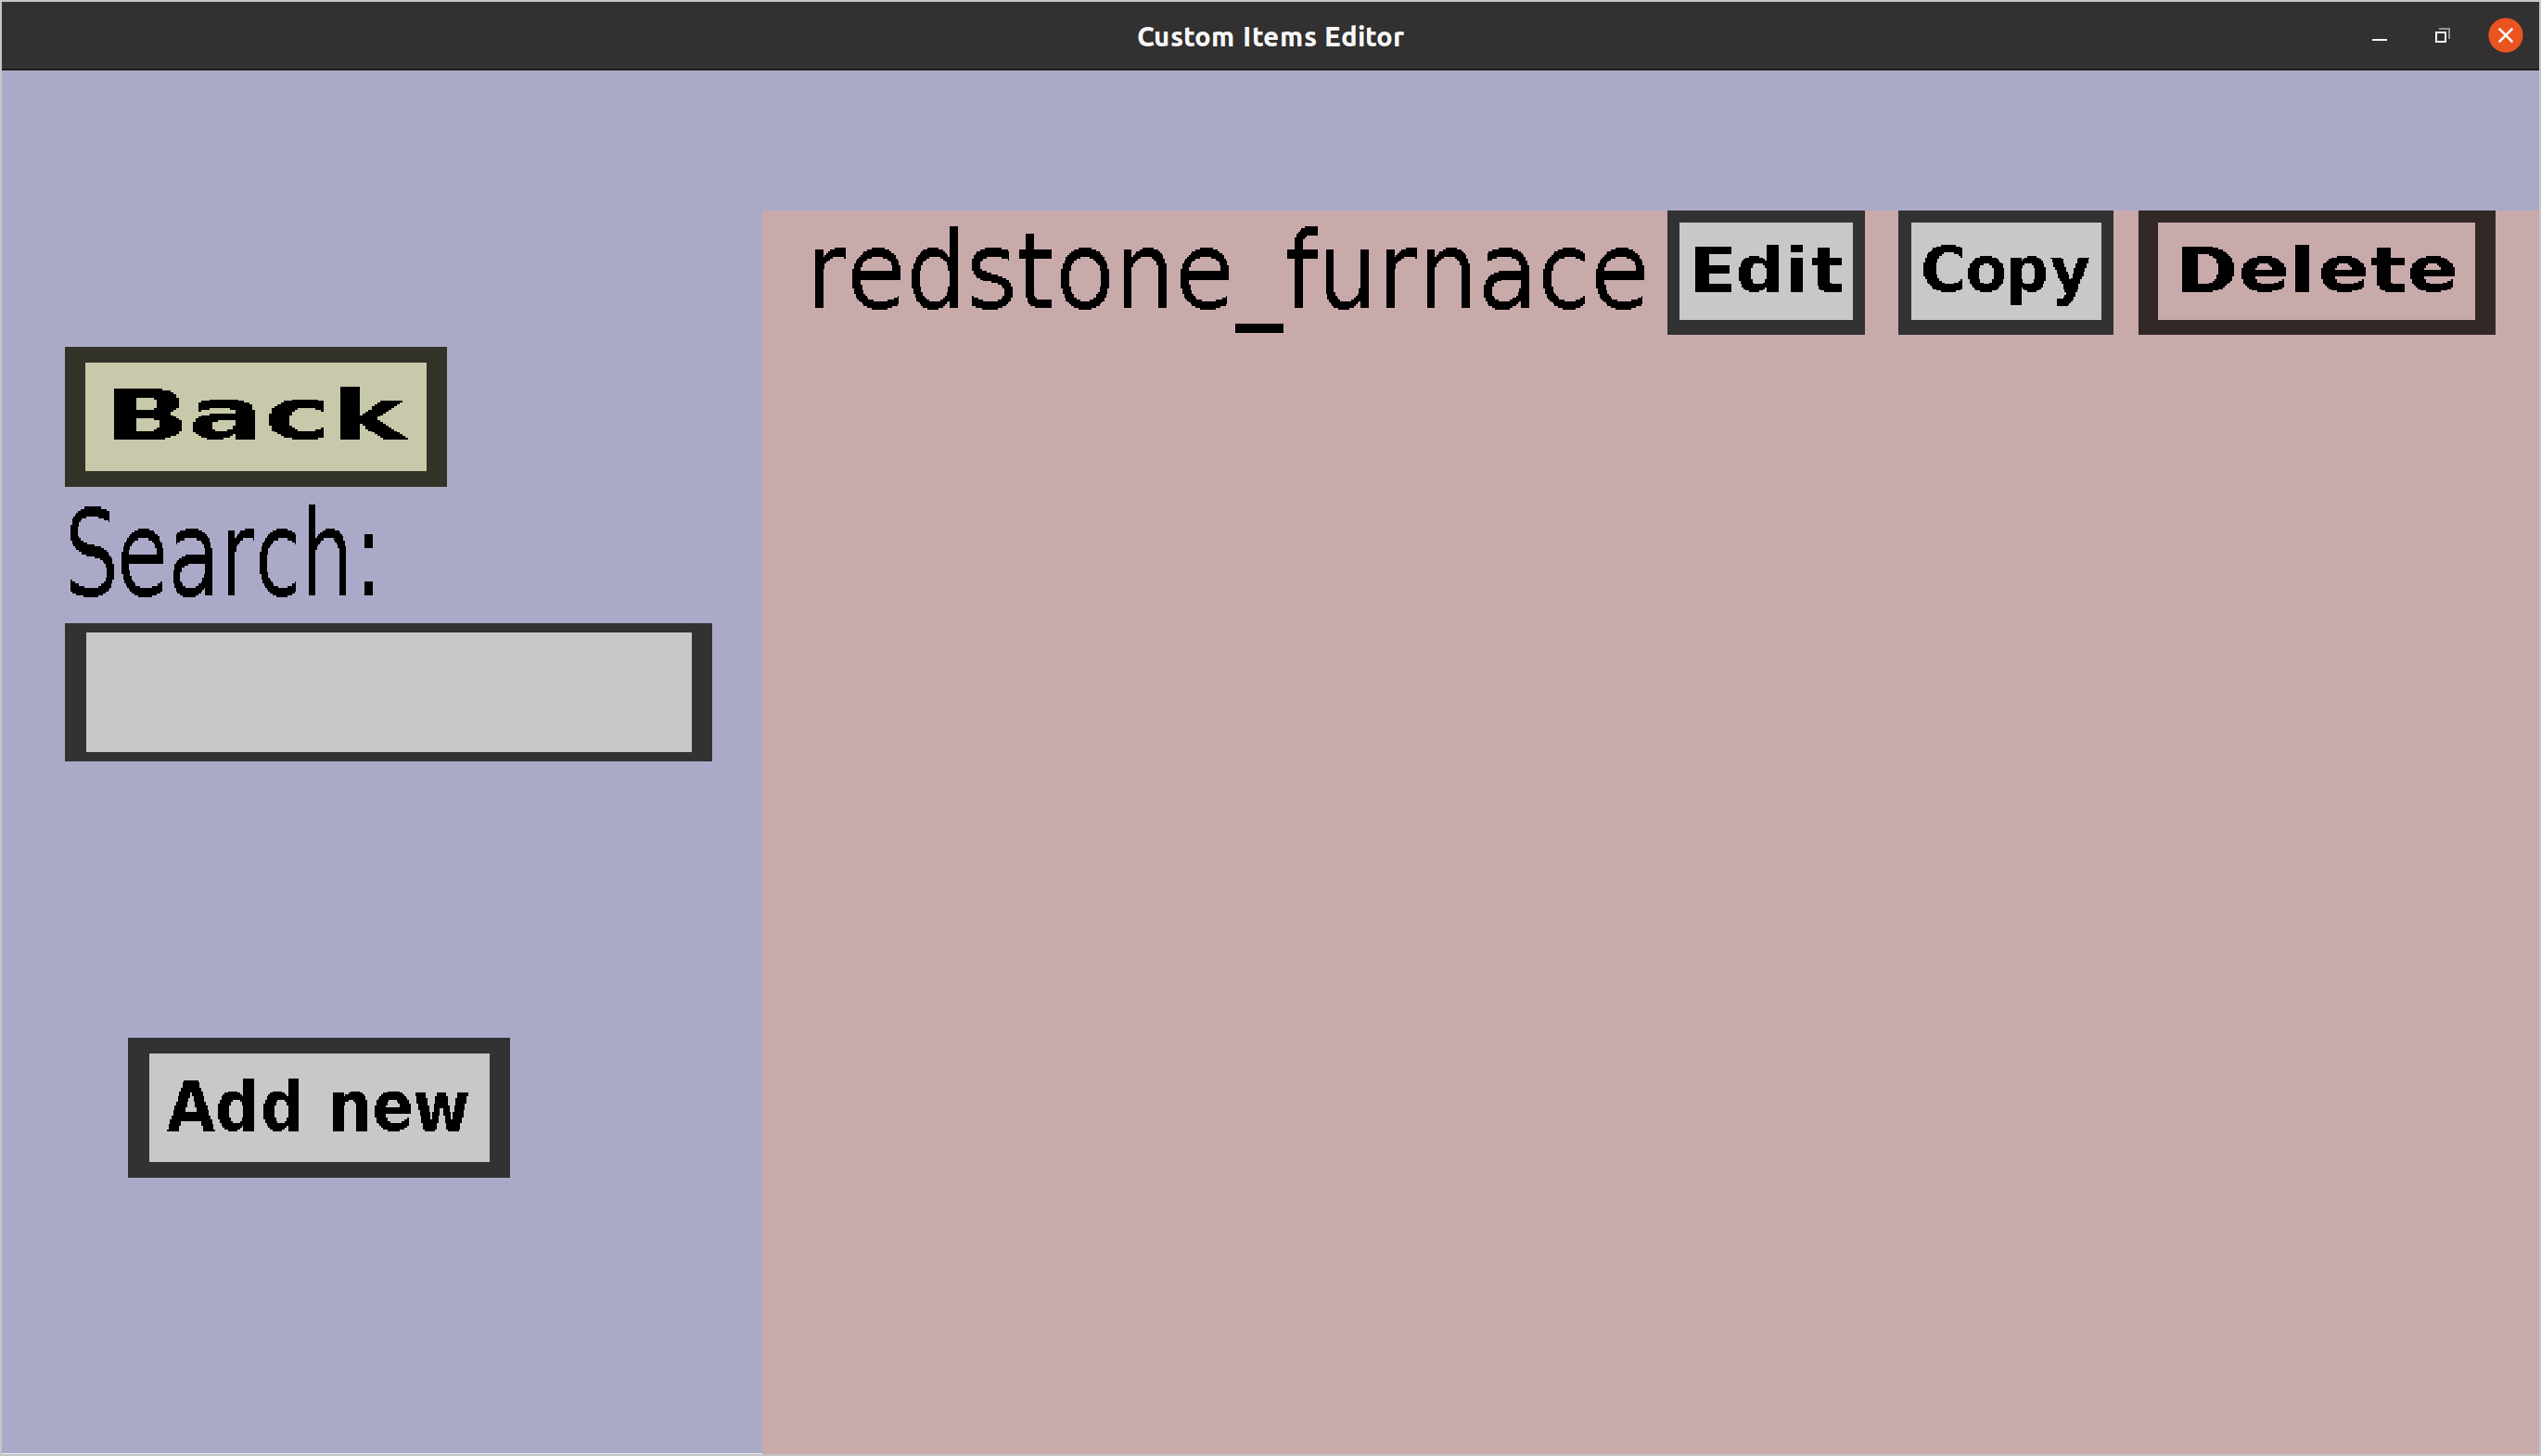Copy the redstone_furnace item

pyautogui.click(x=2005, y=272)
